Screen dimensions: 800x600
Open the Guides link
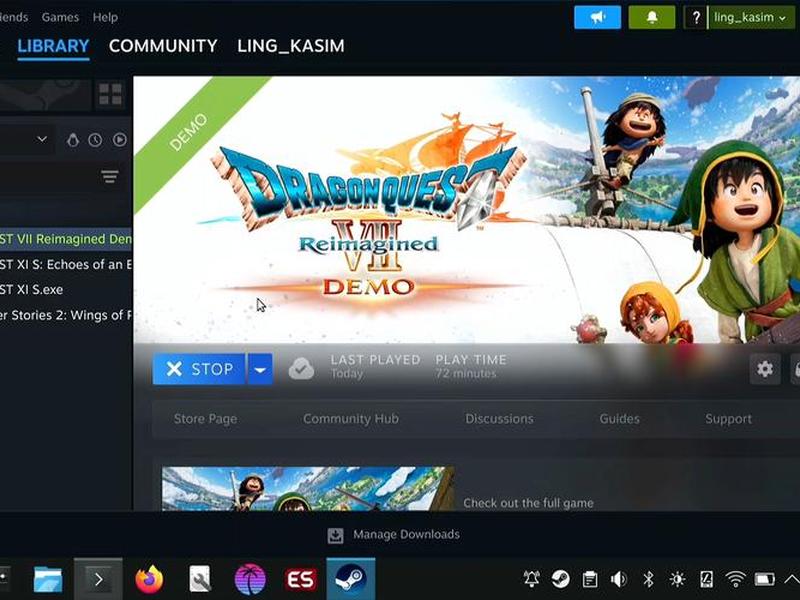coord(619,419)
